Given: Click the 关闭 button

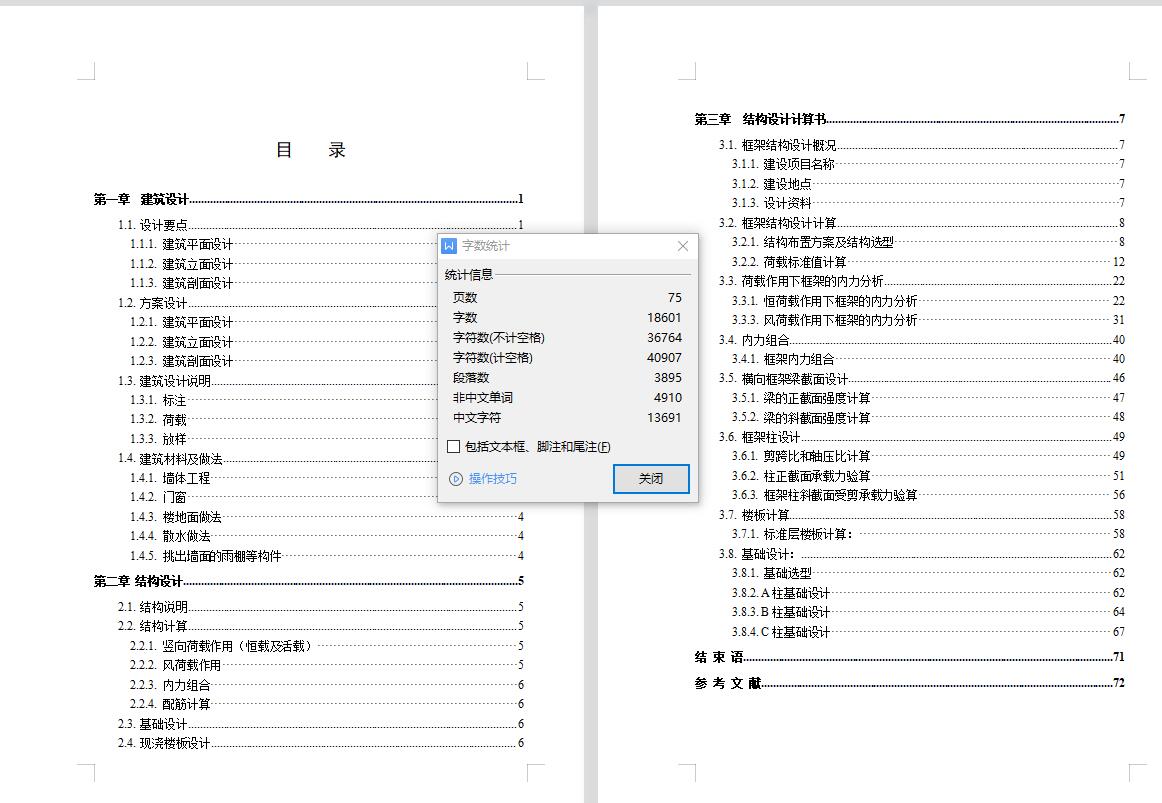Looking at the screenshot, I should tap(651, 479).
